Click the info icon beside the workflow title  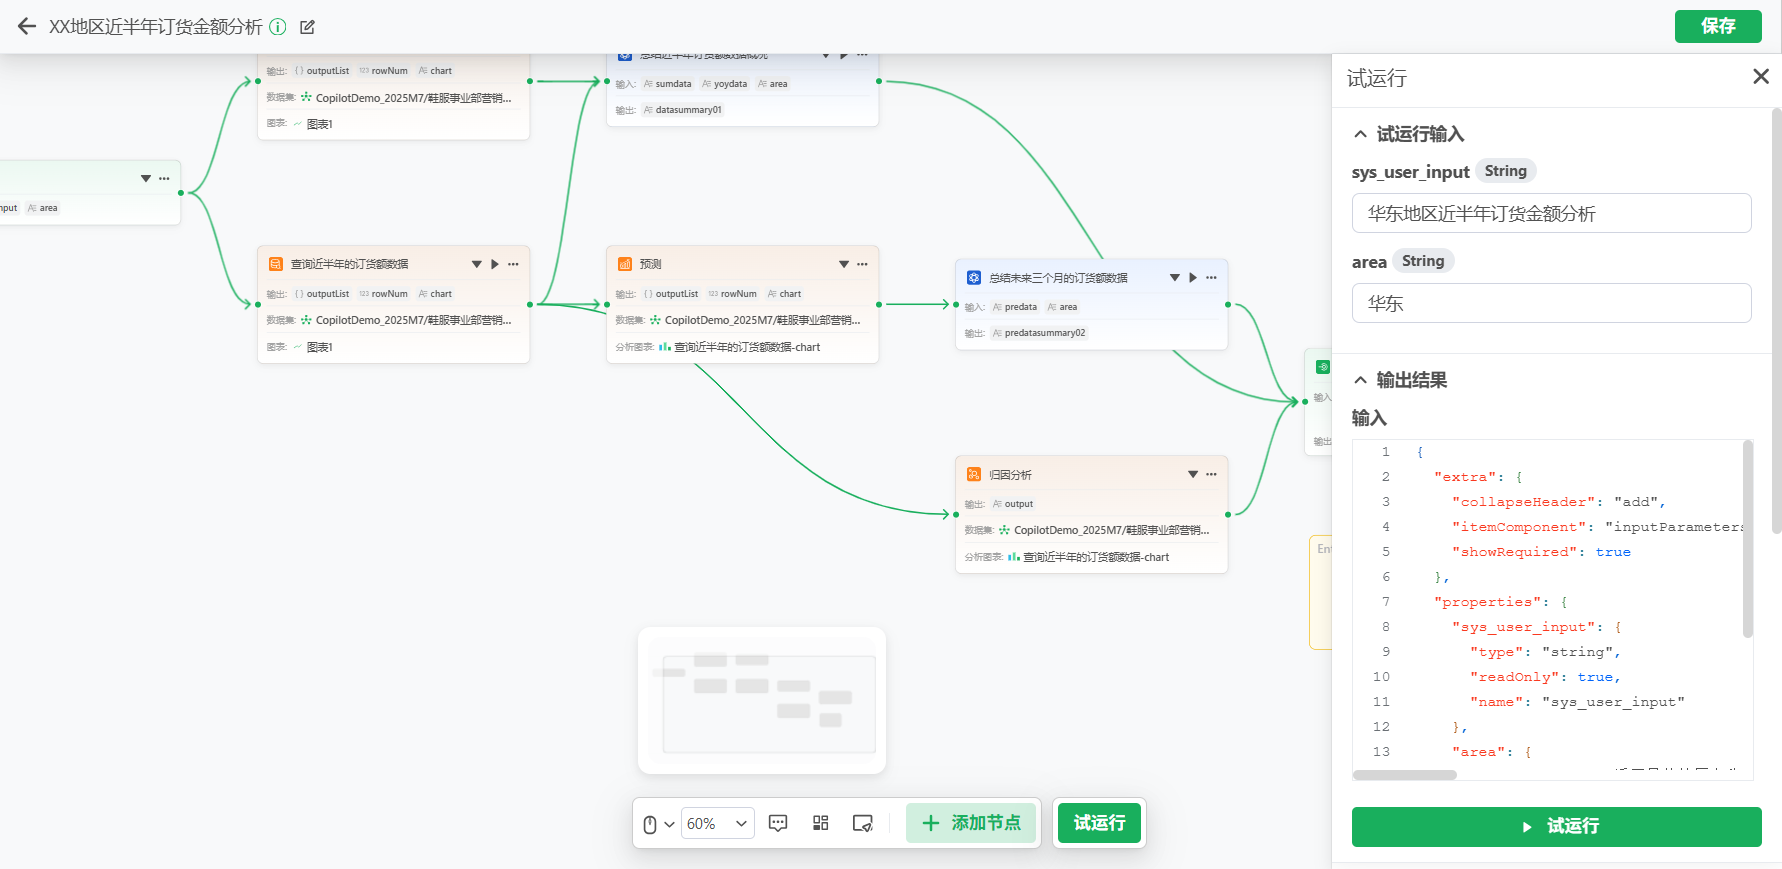278,27
